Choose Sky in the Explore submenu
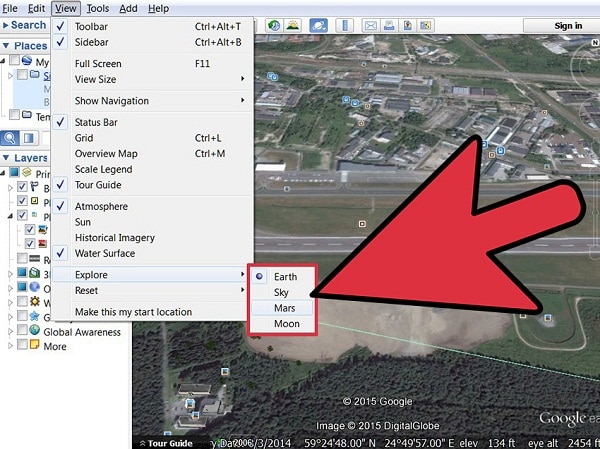This screenshot has width=600, height=449. pos(283,292)
